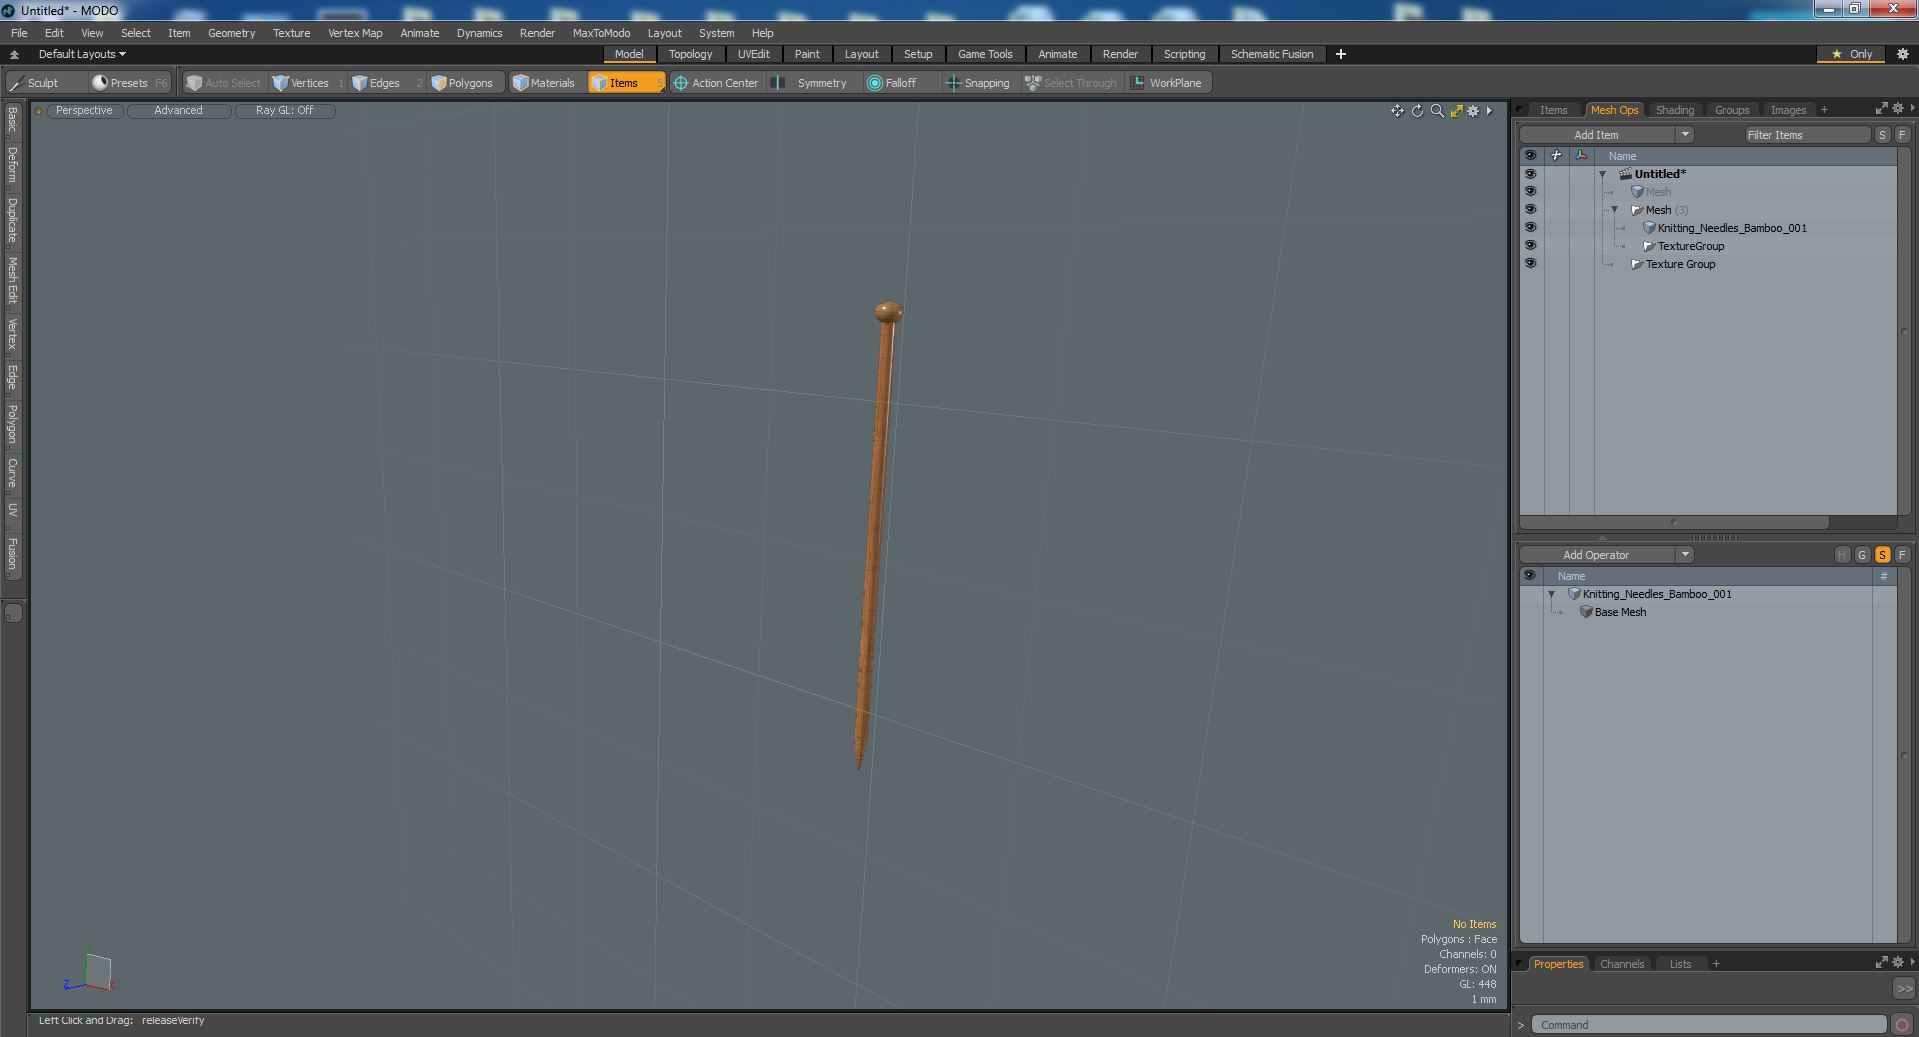
Task: Toggle visibility of Texture Group item
Action: (x=1530, y=264)
